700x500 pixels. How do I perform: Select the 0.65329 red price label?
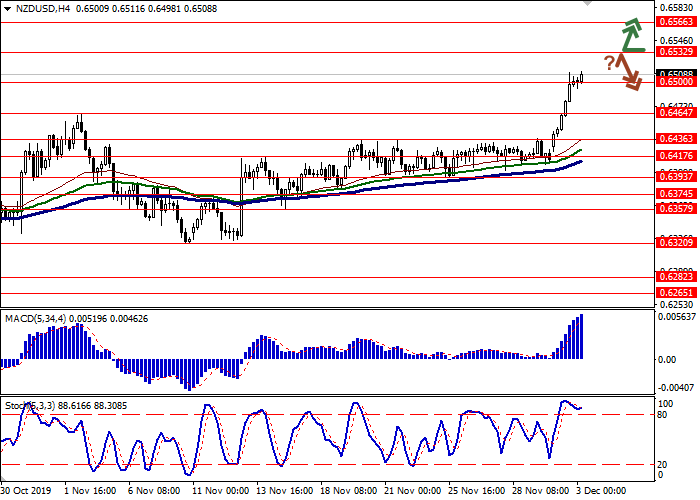(676, 51)
